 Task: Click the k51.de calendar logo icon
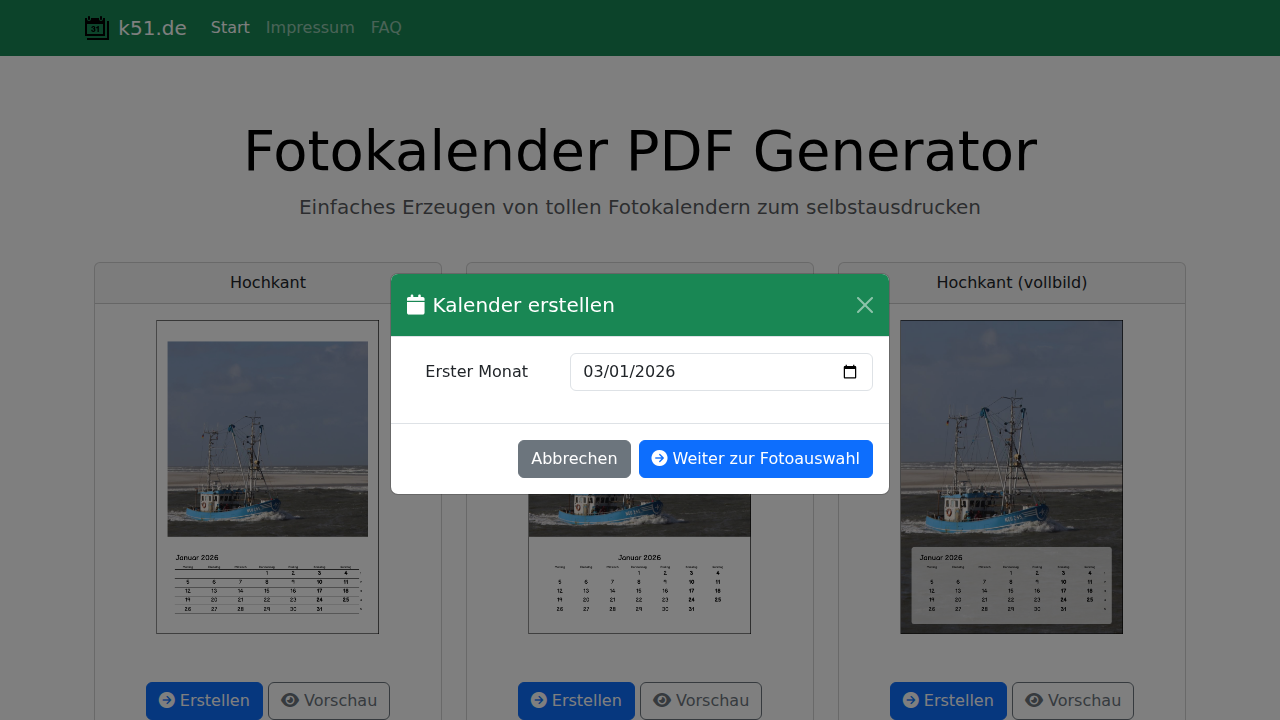pyautogui.click(x=97, y=28)
